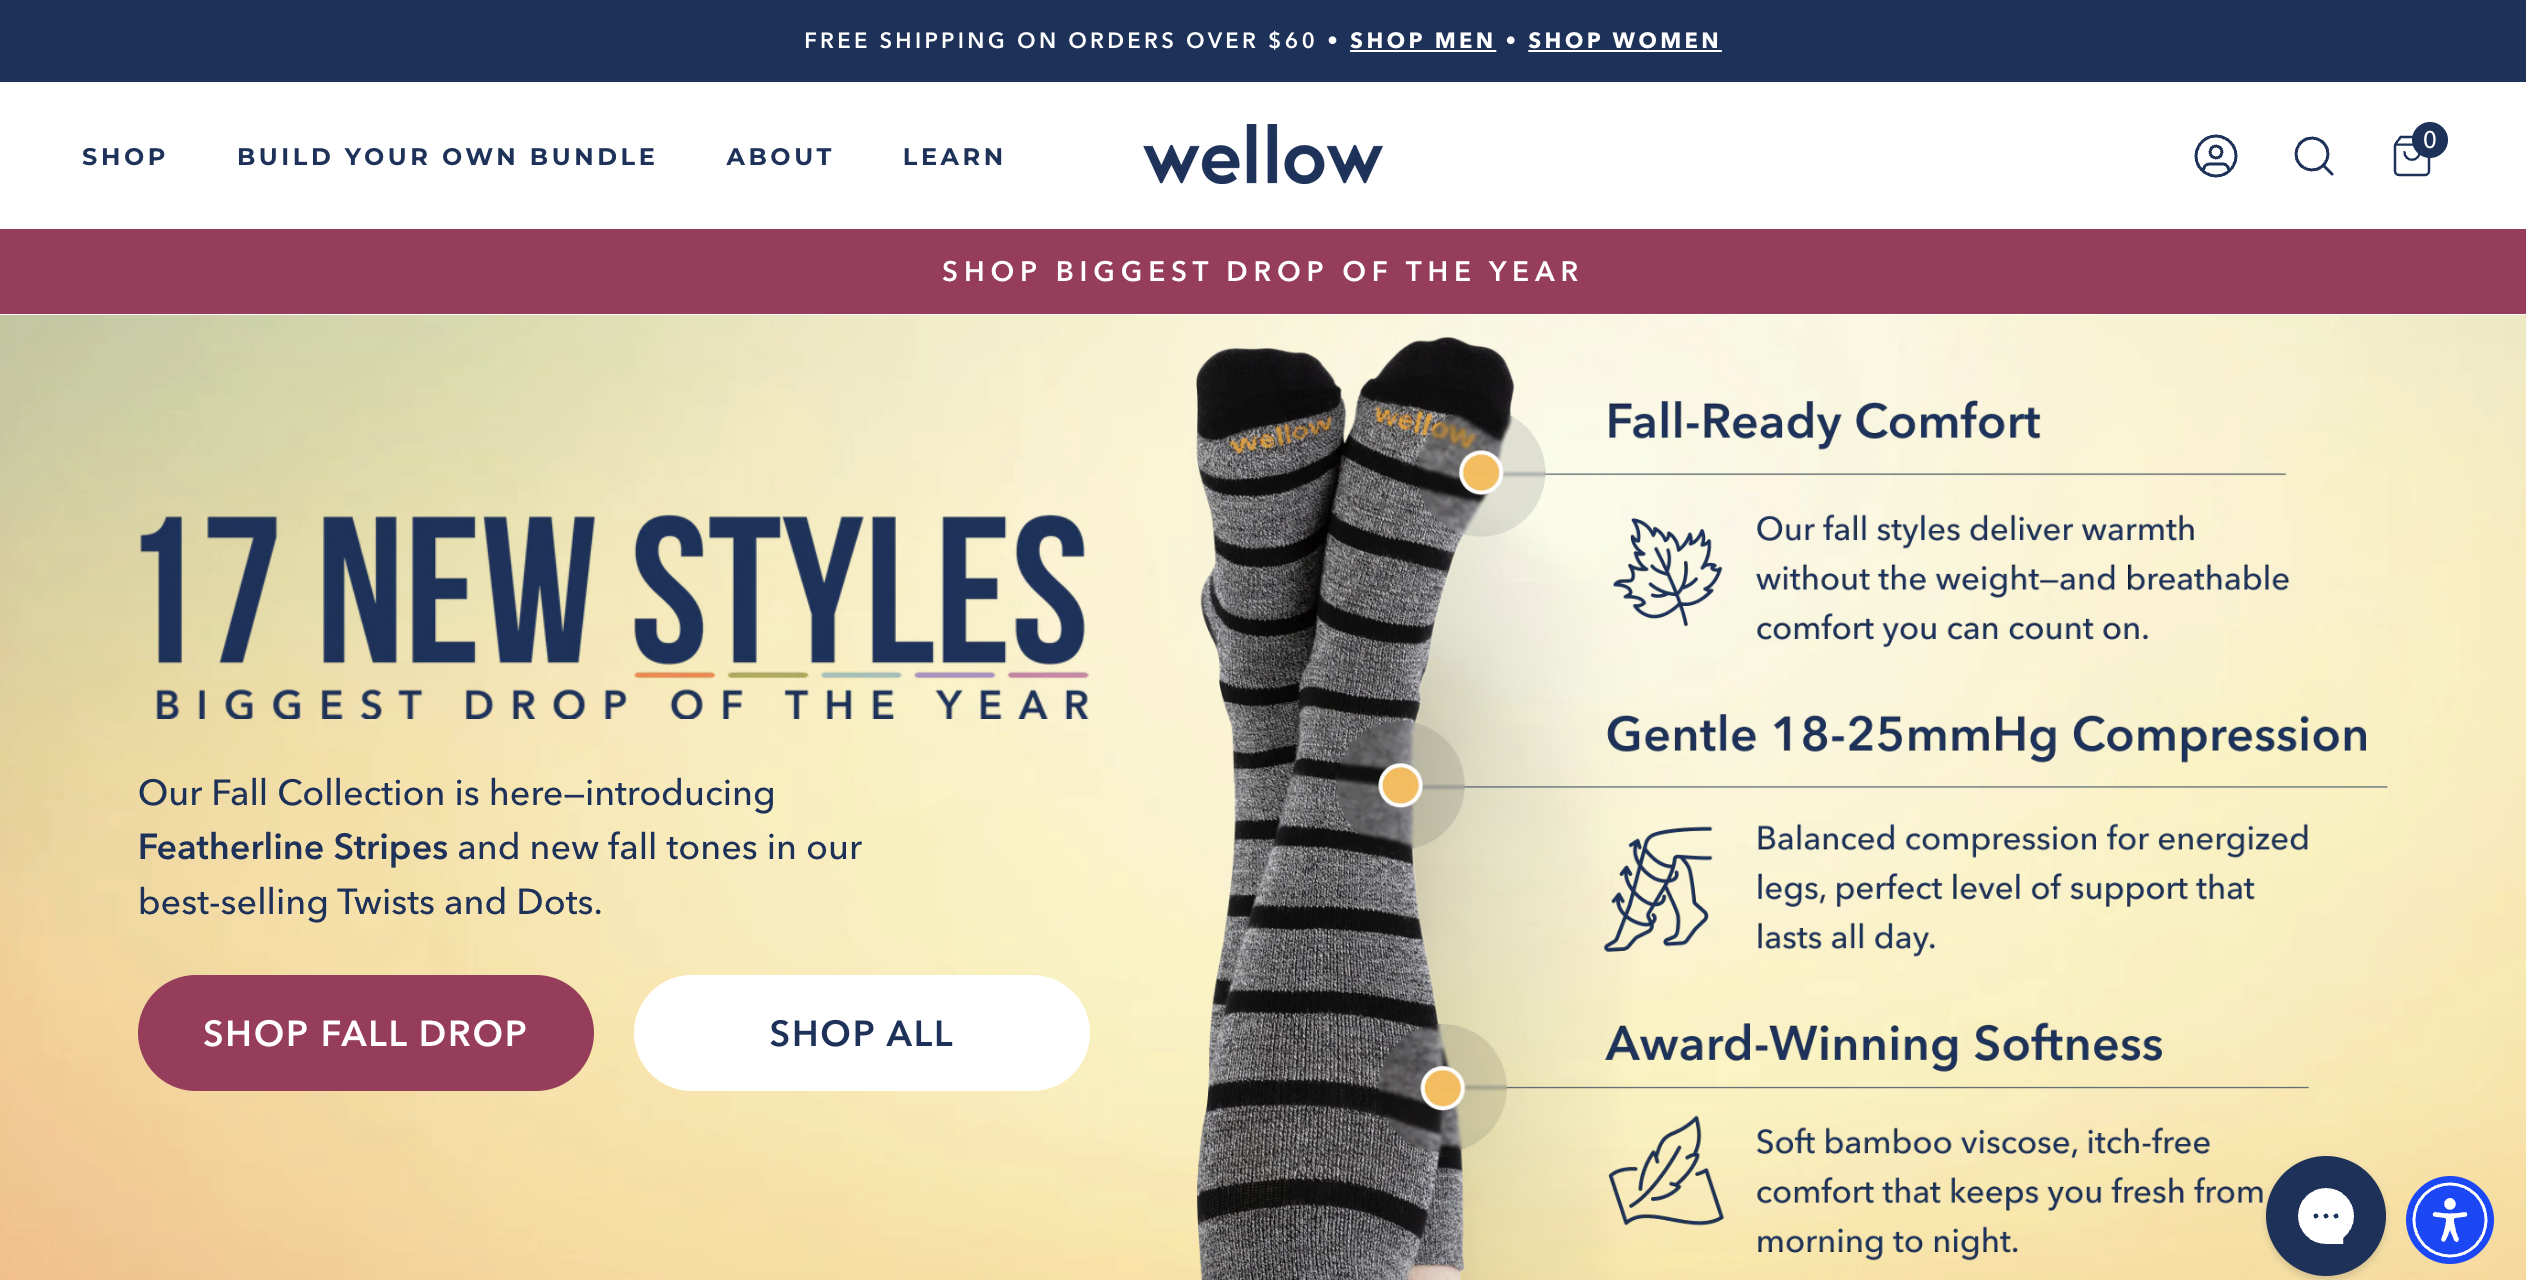The width and height of the screenshot is (2526, 1280).
Task: Open the accessibility options icon
Action: tap(2449, 1220)
